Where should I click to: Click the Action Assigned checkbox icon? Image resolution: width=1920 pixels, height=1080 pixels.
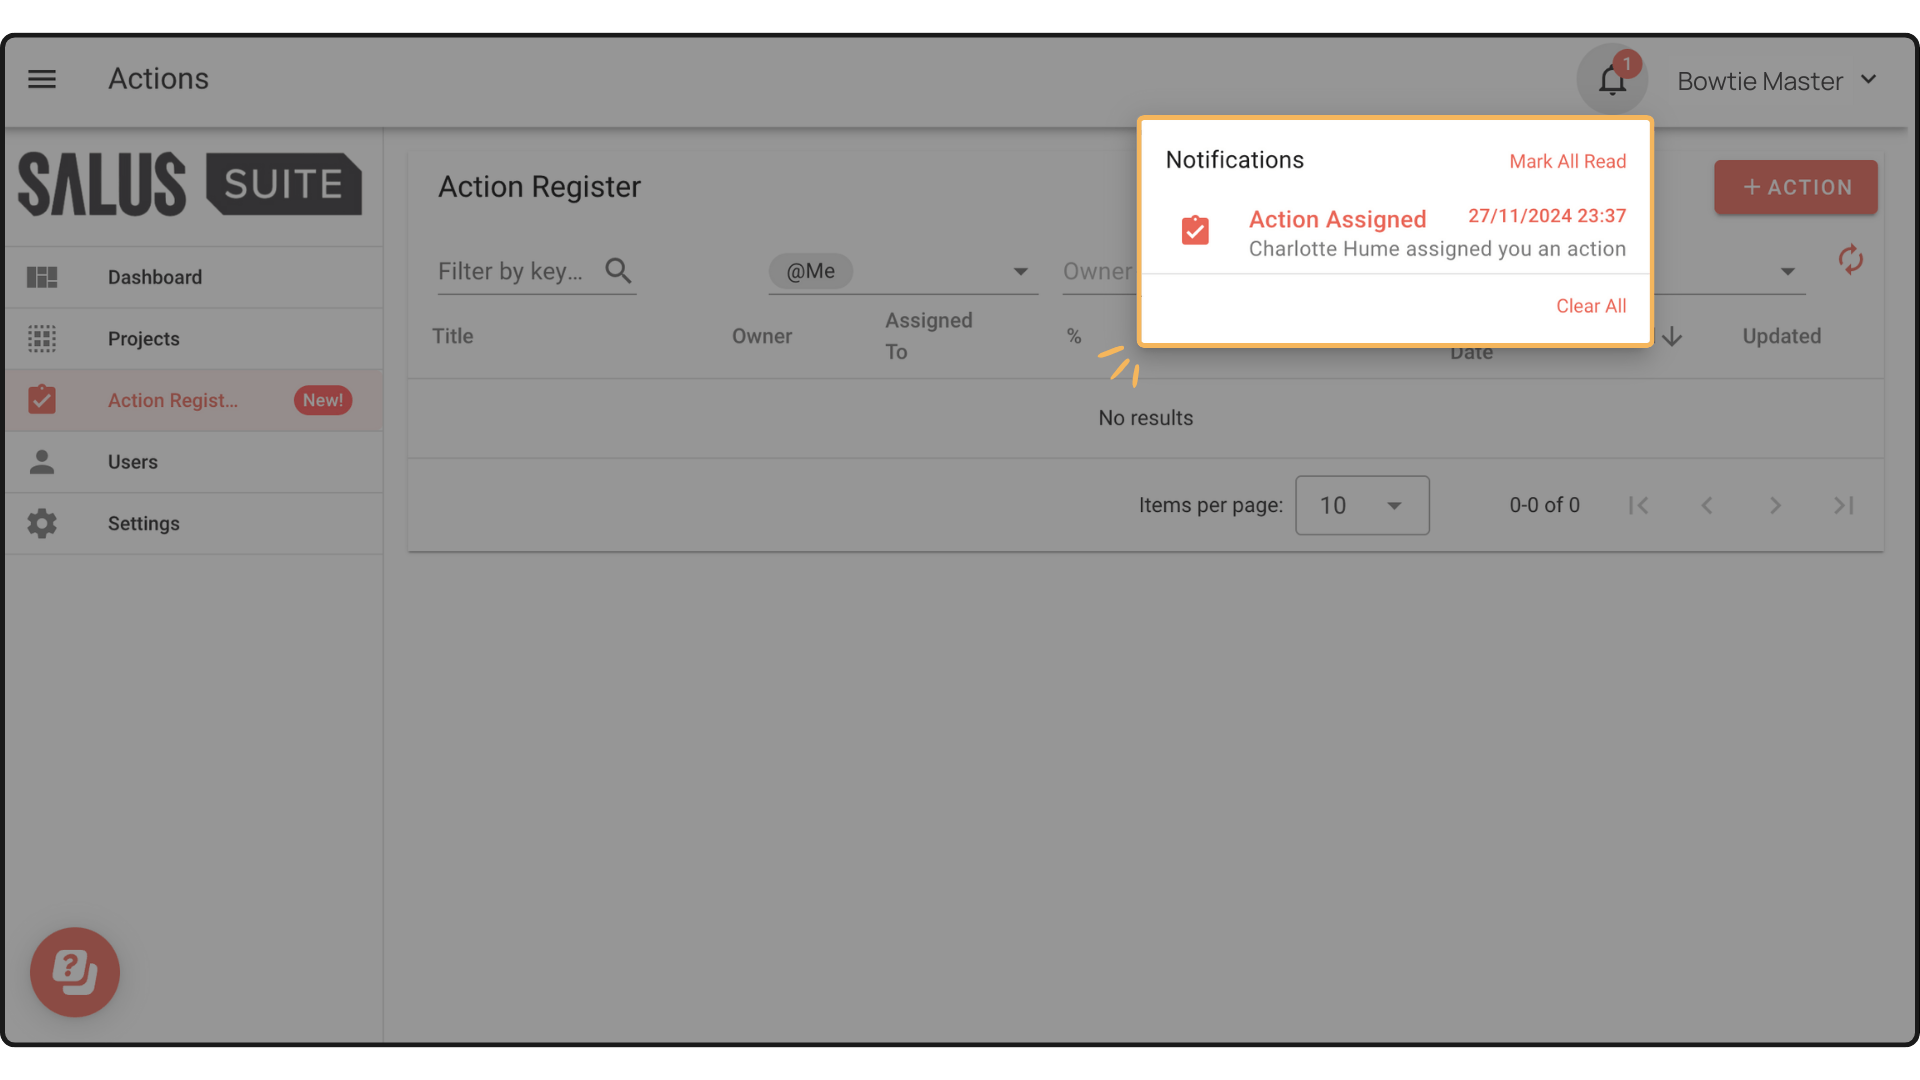[x=1195, y=231]
